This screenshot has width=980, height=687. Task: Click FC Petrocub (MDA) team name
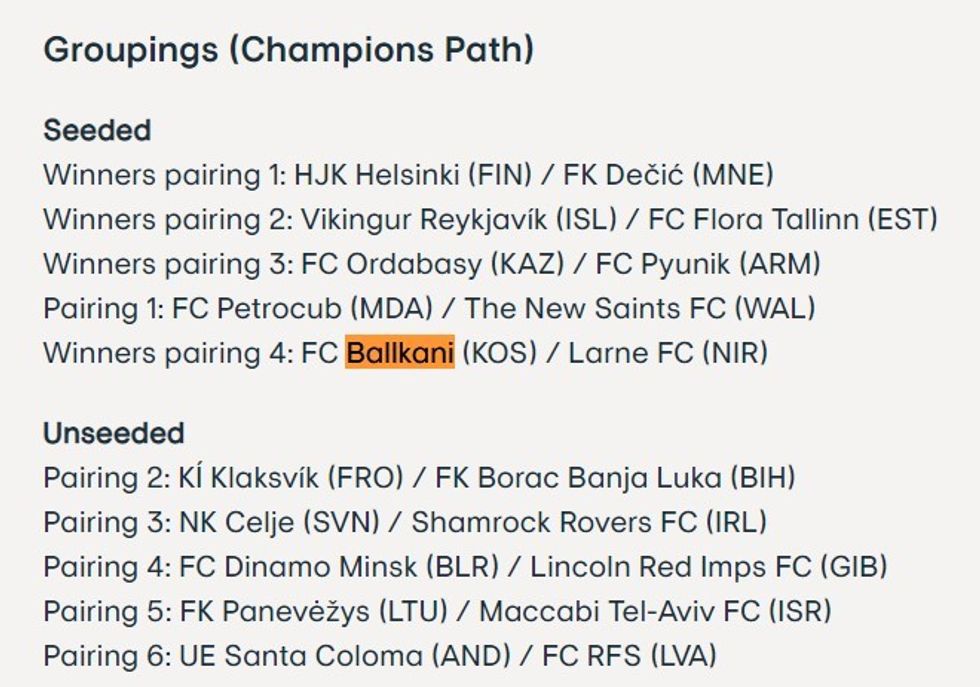(302, 308)
